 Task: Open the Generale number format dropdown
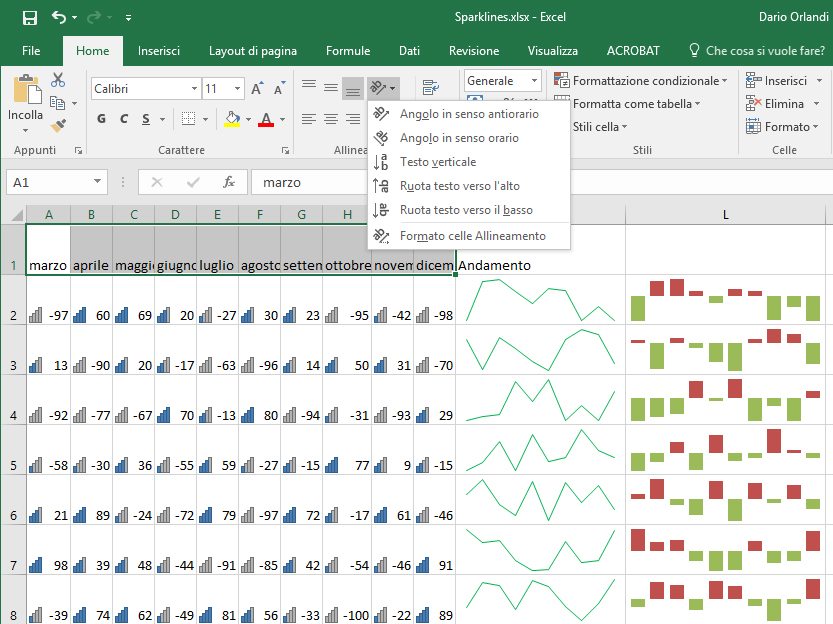coord(502,81)
